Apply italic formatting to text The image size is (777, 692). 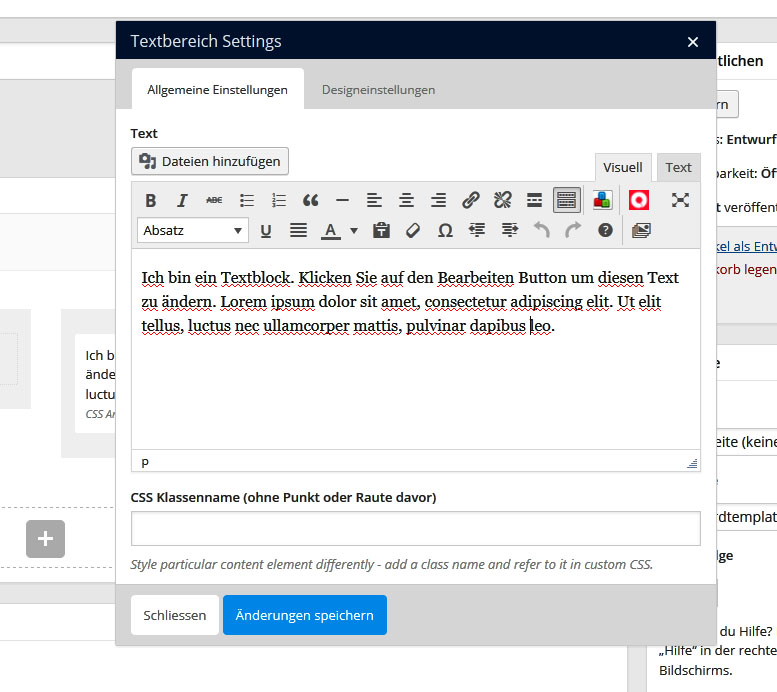click(x=182, y=200)
